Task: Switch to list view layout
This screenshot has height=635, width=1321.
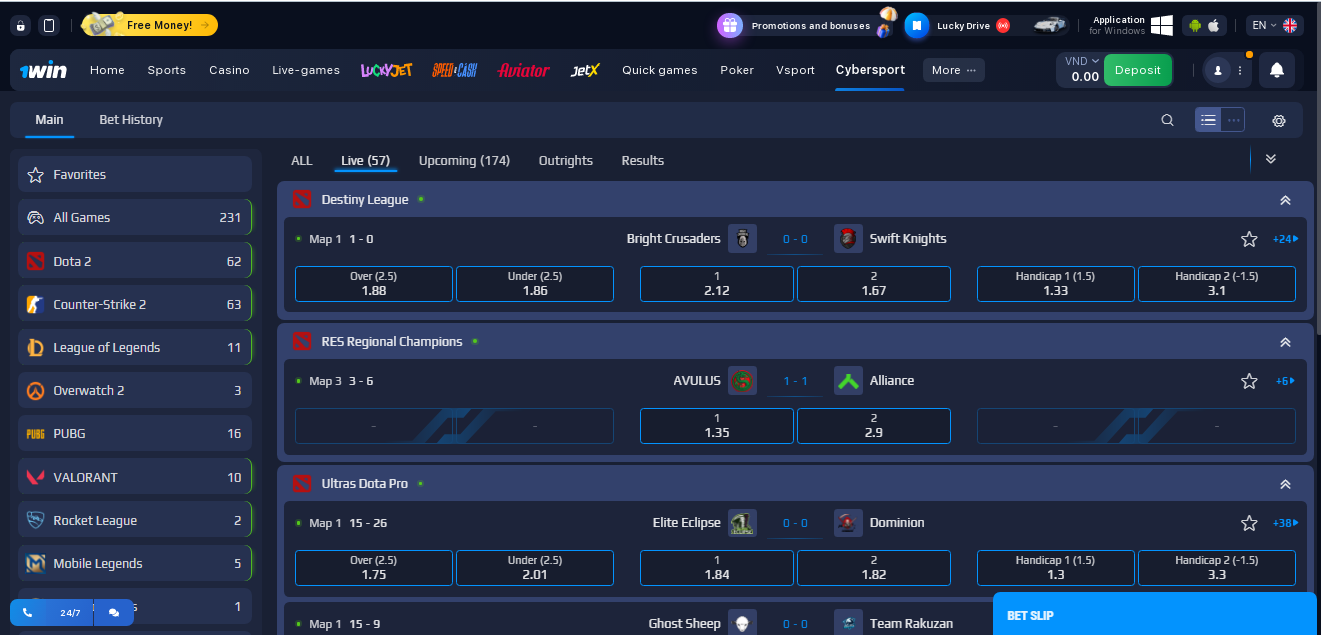Action: [1208, 120]
